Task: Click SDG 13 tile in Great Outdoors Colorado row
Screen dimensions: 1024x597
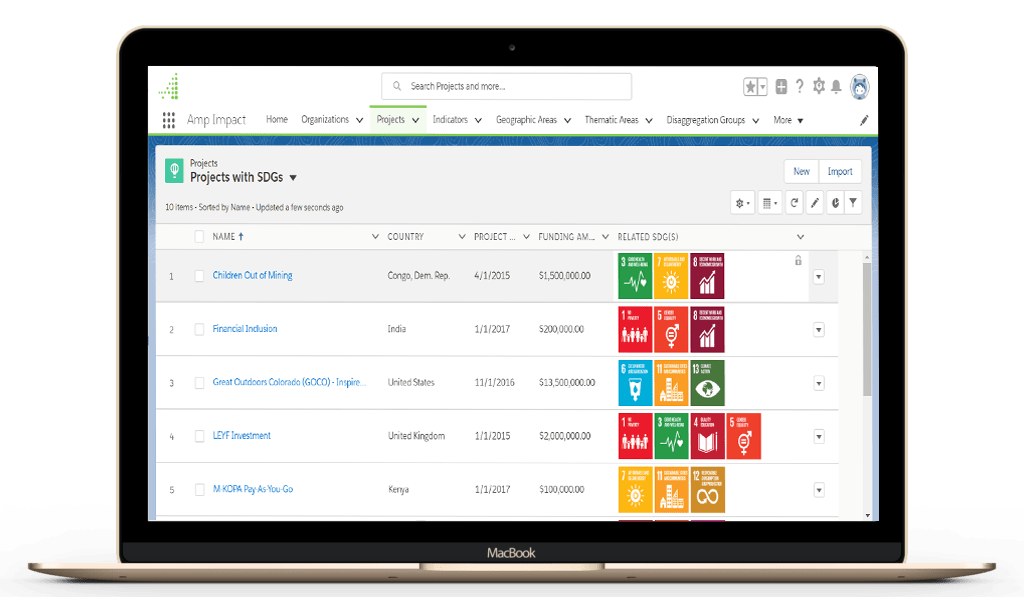Action: click(708, 383)
